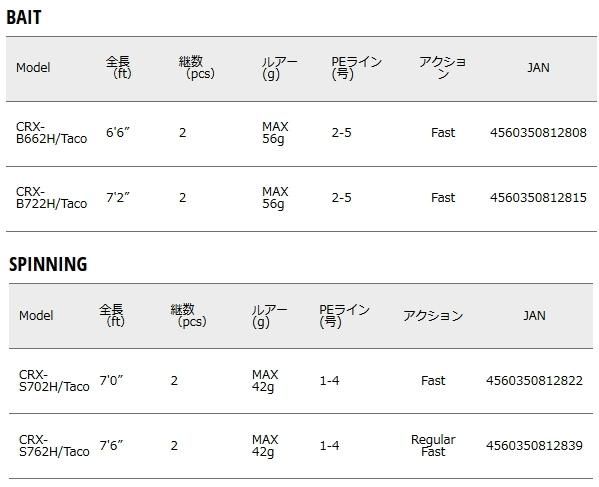This screenshot has width=599, height=487.
Task: Click JAN code 4560350812808
Action: pyautogui.click(x=538, y=133)
